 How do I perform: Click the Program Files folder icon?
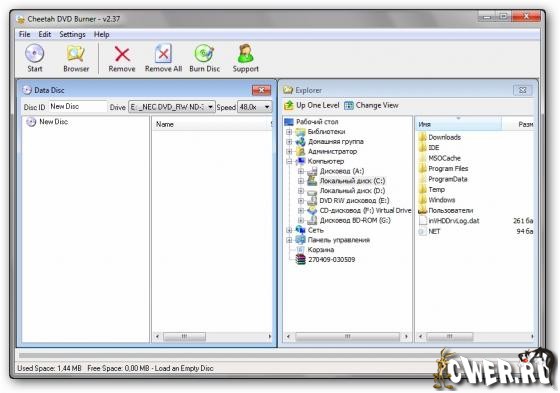pos(422,168)
